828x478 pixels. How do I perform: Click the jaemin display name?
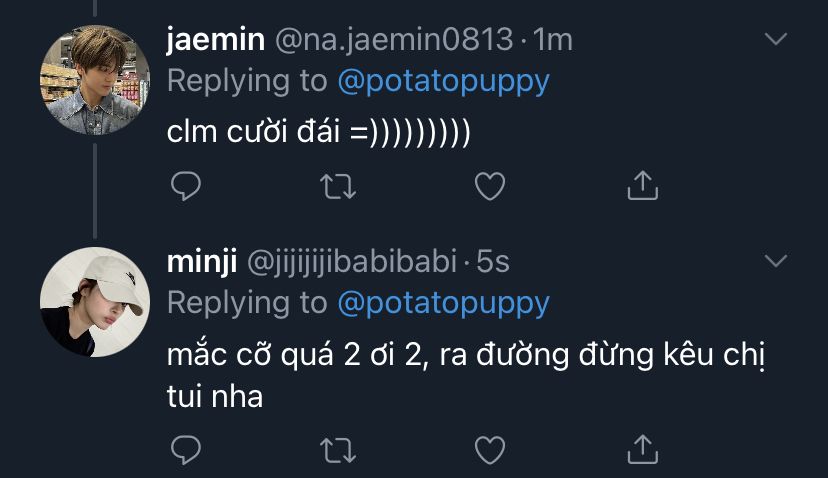(x=215, y=39)
